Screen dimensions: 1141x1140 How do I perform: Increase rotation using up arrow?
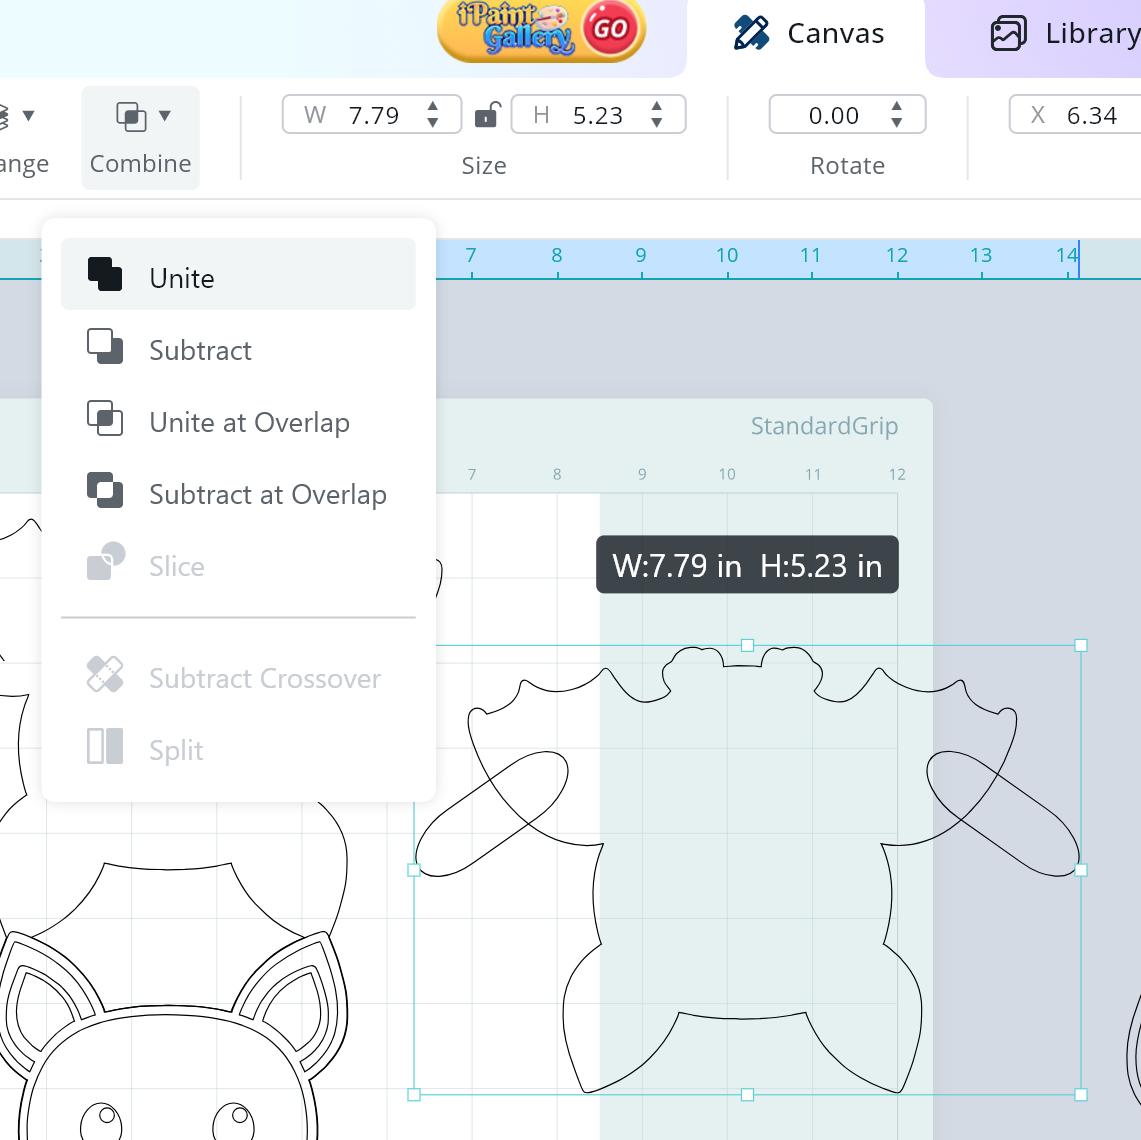point(897,106)
